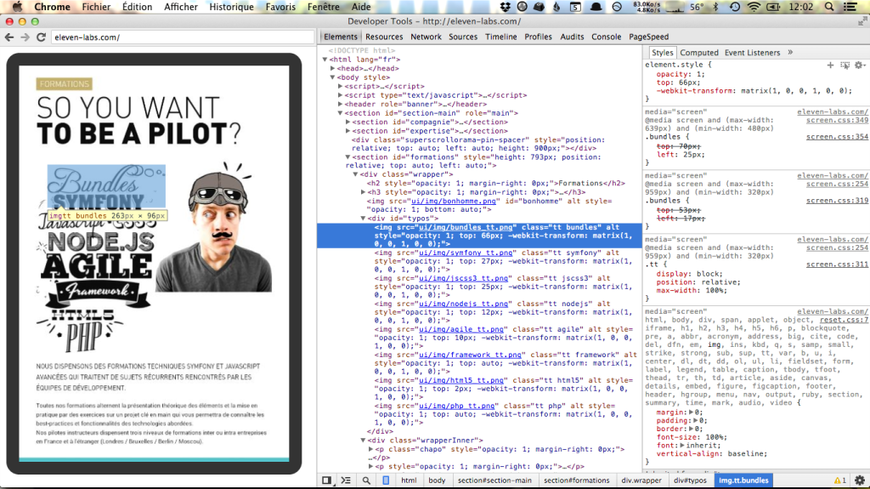870x489 pixels.
Task: Click the Wi-Fi status icon
Action: click(753, 7)
